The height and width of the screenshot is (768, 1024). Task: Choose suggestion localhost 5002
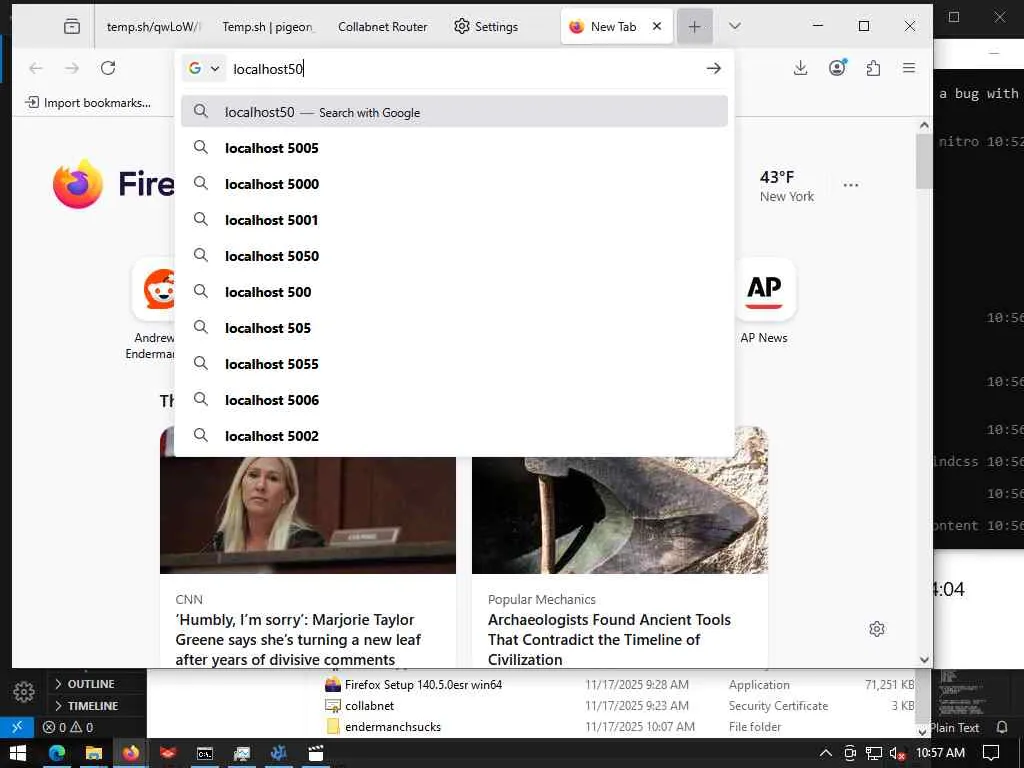pos(455,435)
